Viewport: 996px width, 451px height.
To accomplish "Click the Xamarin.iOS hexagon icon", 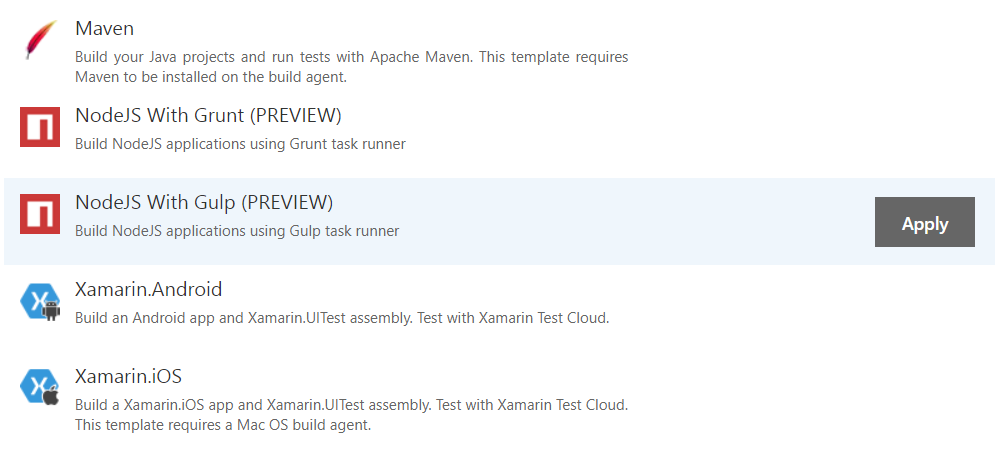I will [x=40, y=388].
